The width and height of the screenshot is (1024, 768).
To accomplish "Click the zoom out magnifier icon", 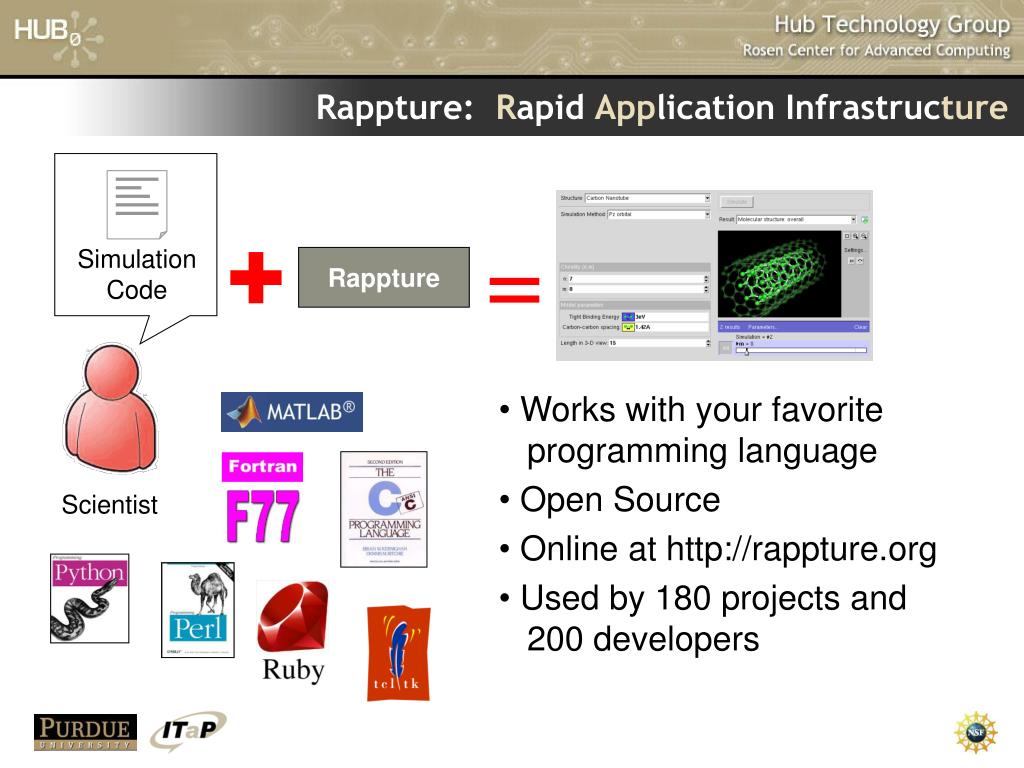I will coord(864,236).
